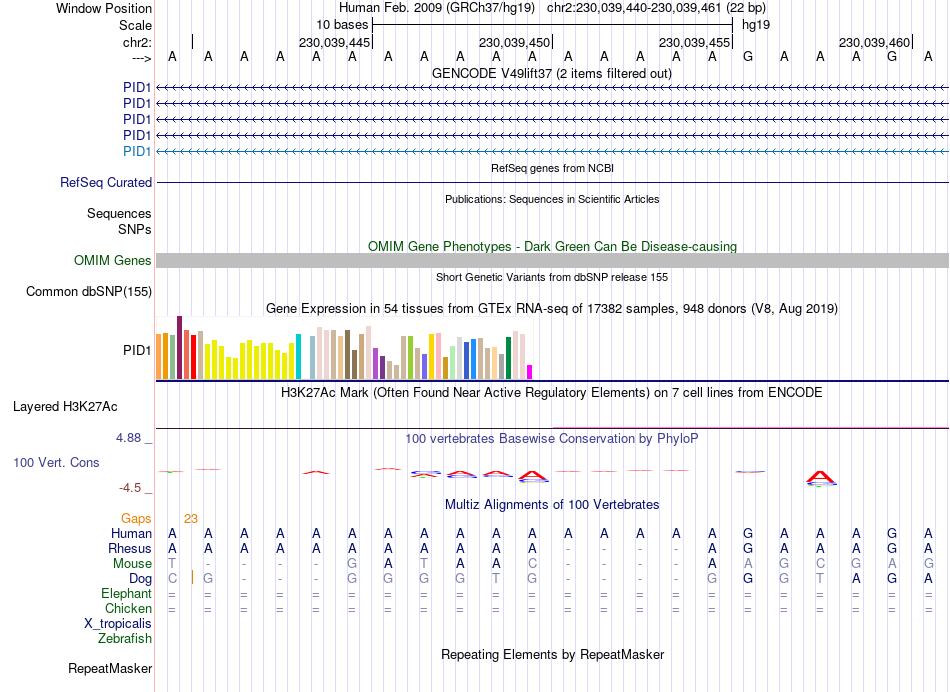Image resolution: width=950 pixels, height=692 pixels.
Task: Click the X_tropicalis row label
Action: tap(118, 624)
